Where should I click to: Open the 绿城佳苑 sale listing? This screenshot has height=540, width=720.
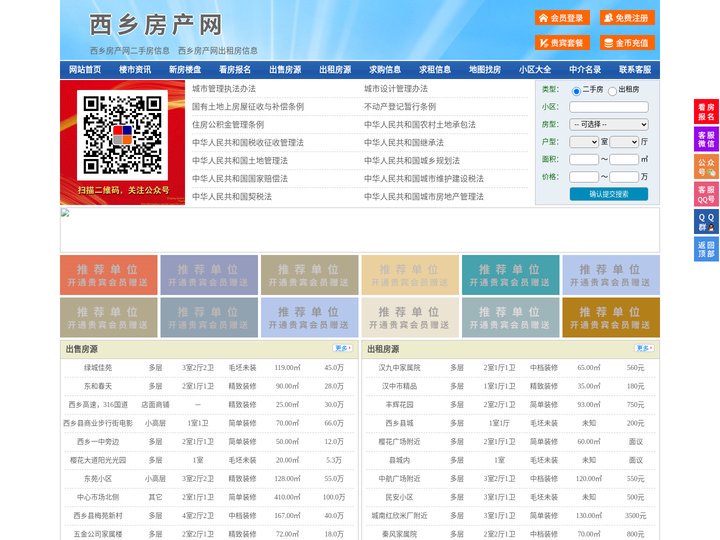(98, 368)
